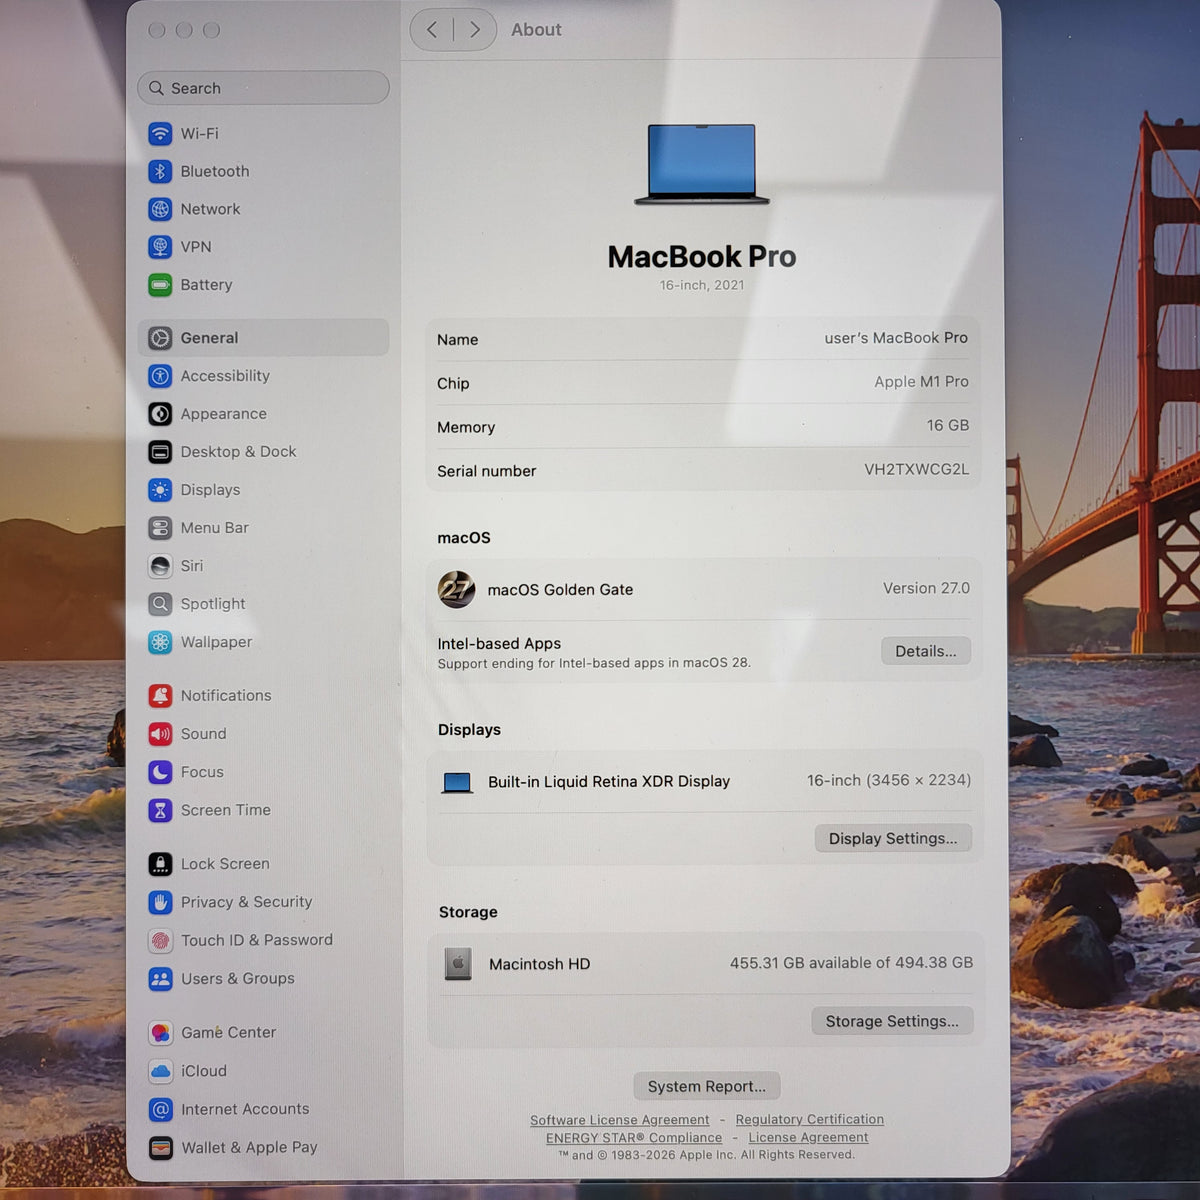1200x1200 pixels.
Task: Click the 16-inch (3456 × 2234) value
Action: point(889,780)
